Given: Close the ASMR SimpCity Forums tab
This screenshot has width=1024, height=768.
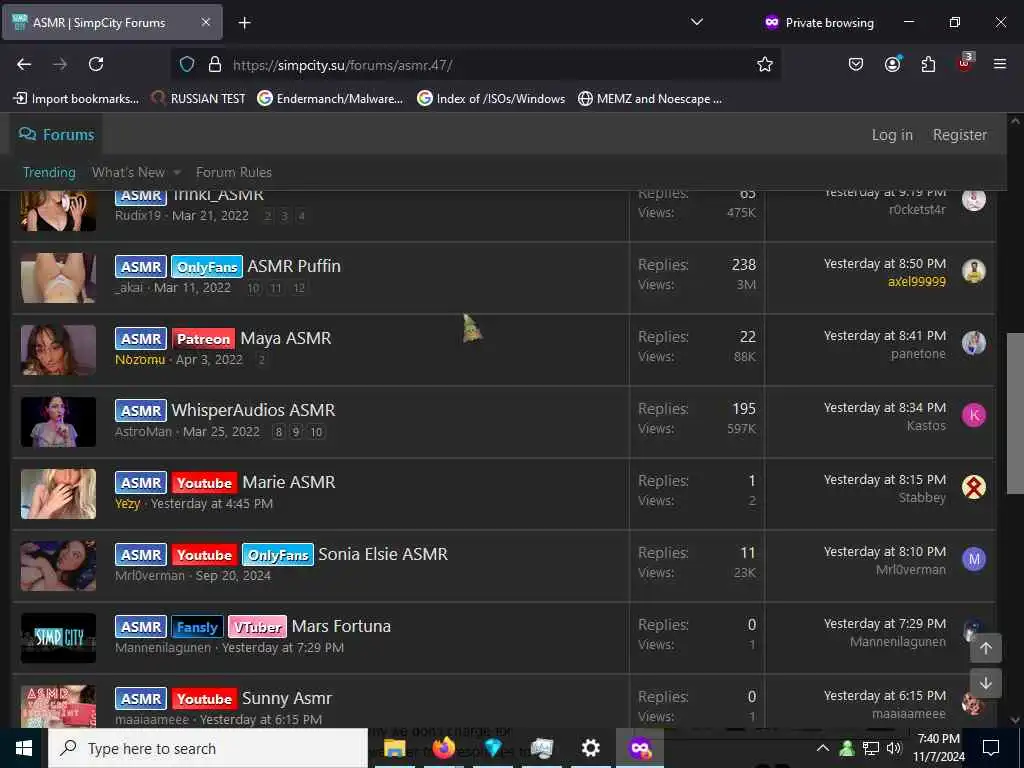Looking at the screenshot, I should click(x=206, y=22).
